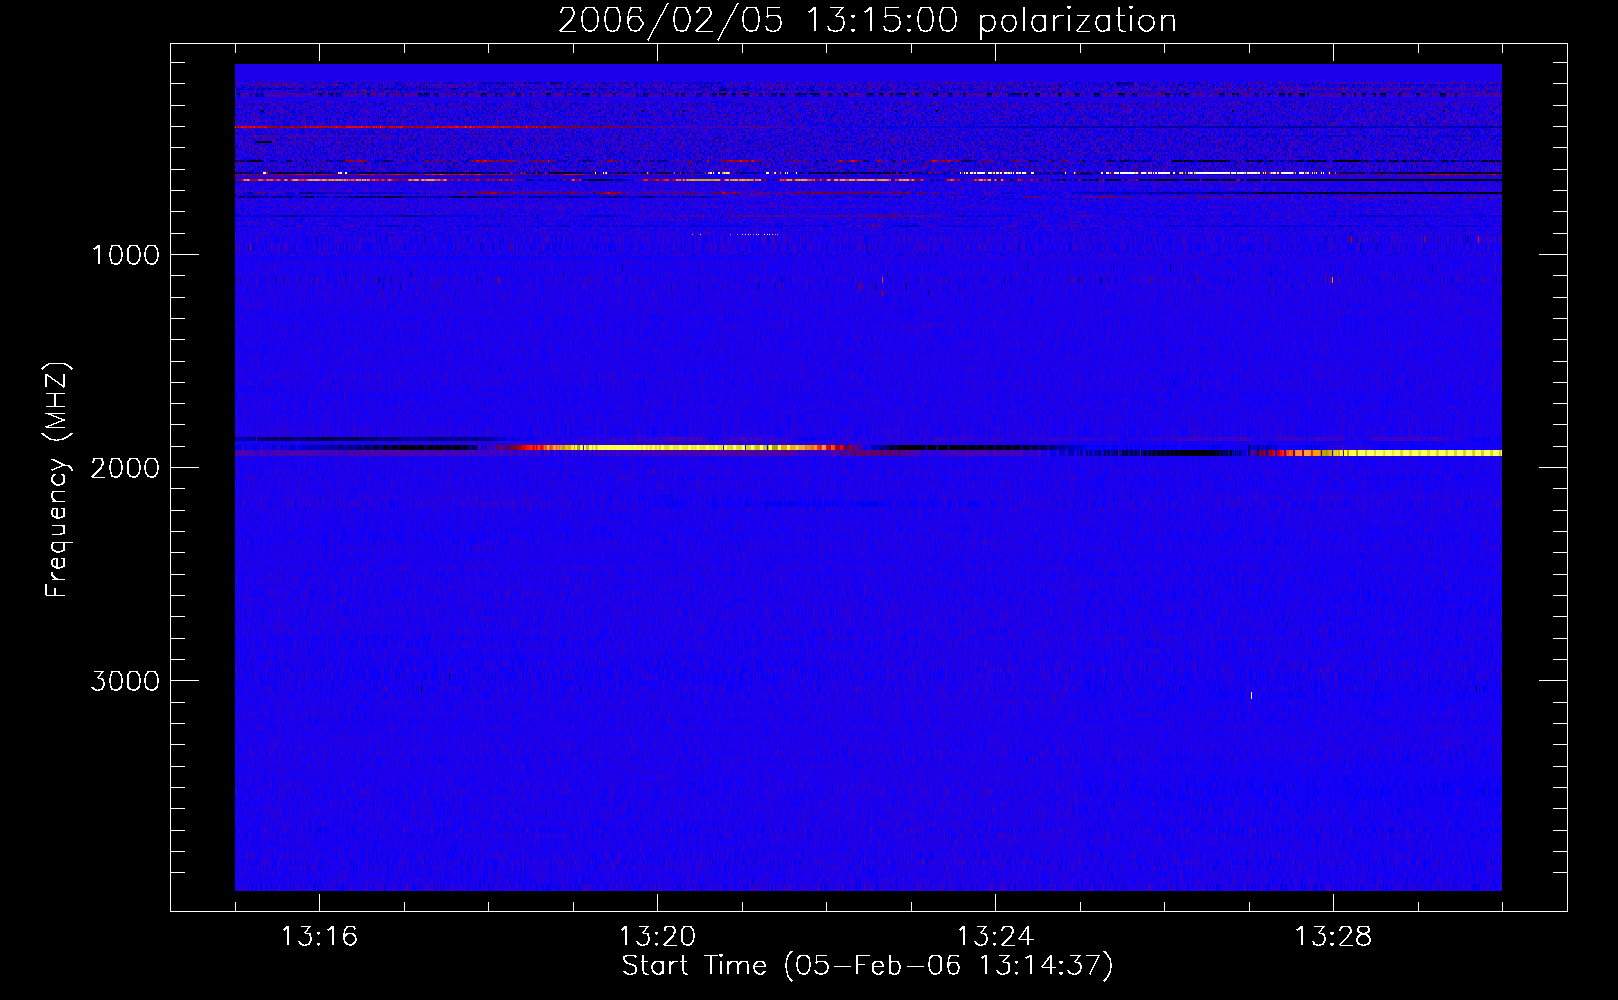The image size is (1618, 1000).
Task: Click the plot title '2006/02/05 13:15:00 polarization'
Action: (867, 21)
